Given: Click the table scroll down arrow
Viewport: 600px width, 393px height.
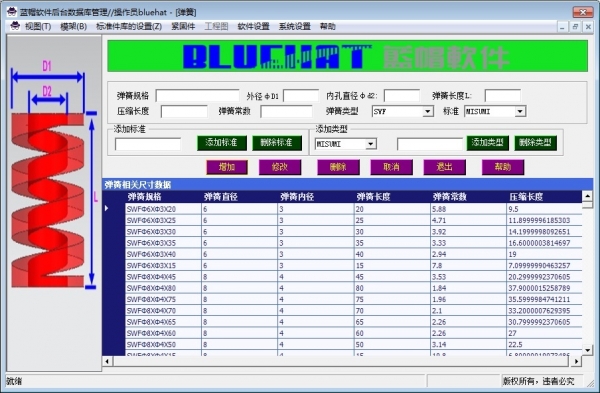Looking at the screenshot, I should [x=587, y=350].
